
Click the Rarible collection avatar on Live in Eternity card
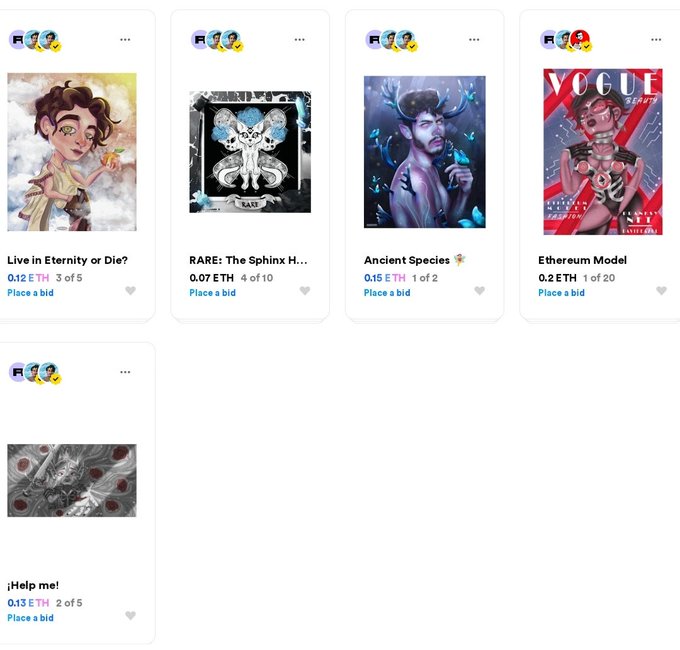tap(16, 39)
